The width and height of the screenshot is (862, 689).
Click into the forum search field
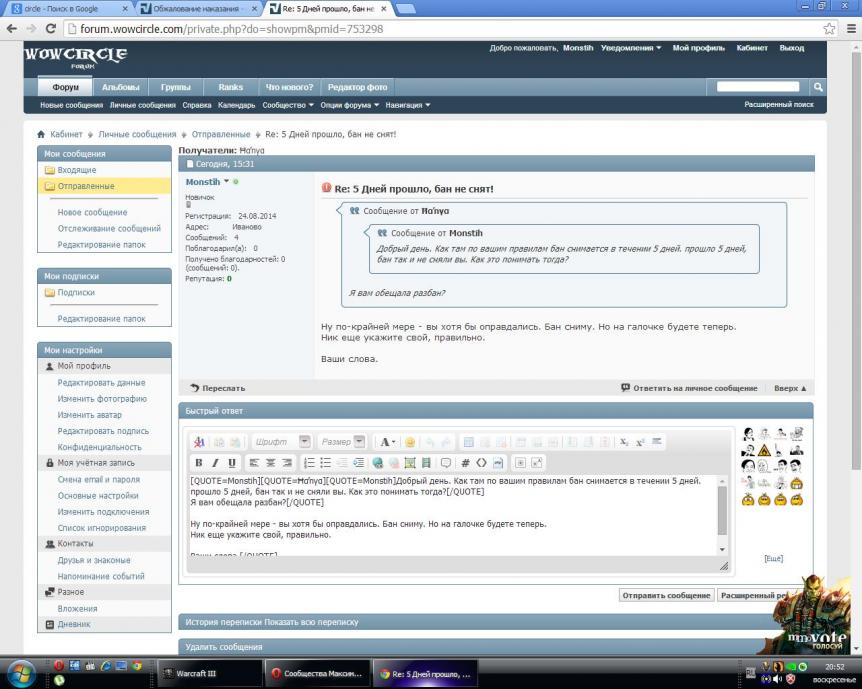coord(758,87)
